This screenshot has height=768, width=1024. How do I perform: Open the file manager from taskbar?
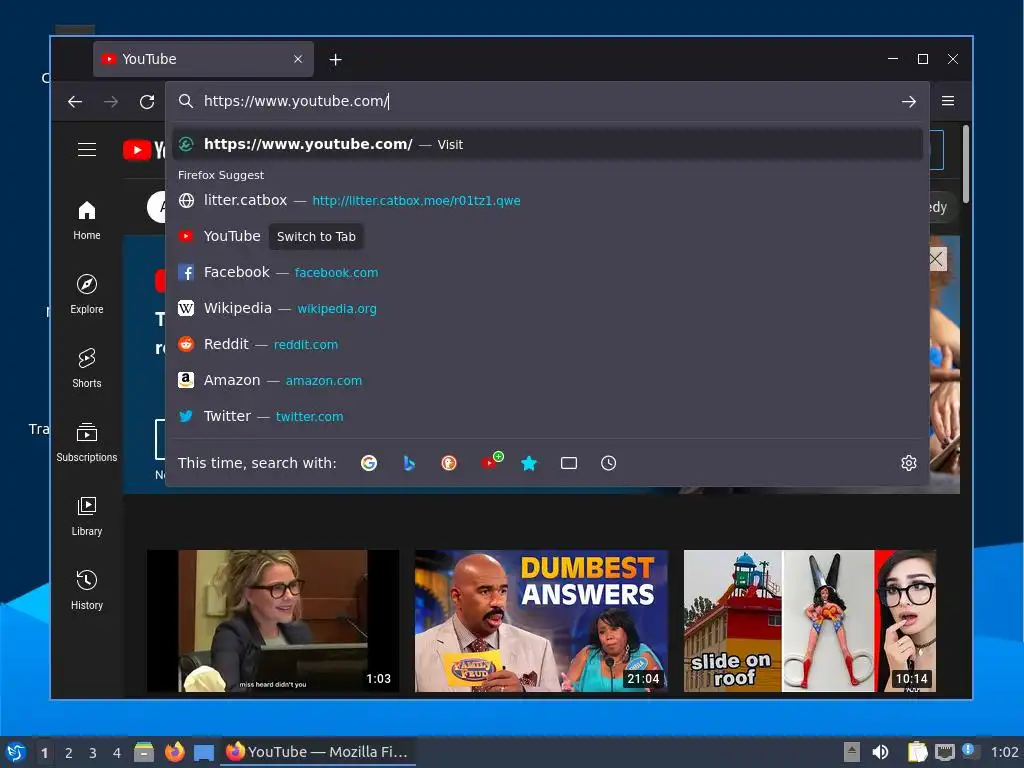(144, 752)
